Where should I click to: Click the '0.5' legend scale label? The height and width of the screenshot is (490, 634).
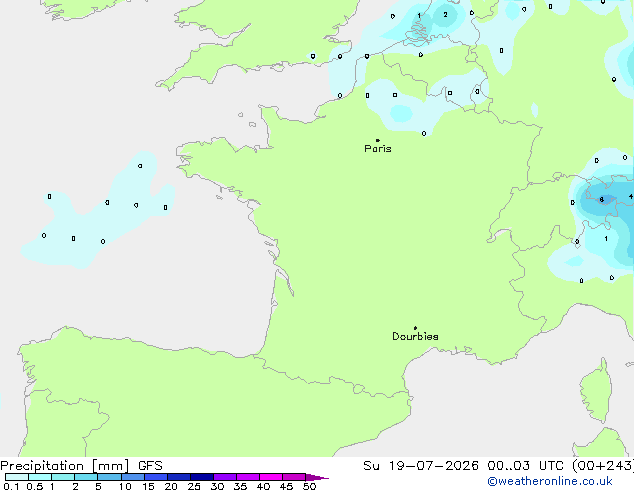(35, 486)
